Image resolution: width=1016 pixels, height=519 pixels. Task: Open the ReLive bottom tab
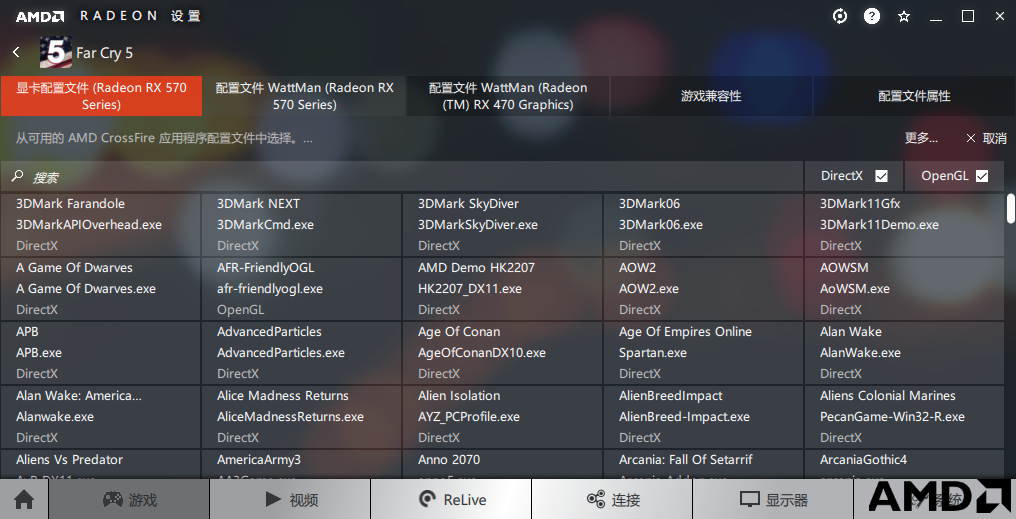[x=451, y=499]
